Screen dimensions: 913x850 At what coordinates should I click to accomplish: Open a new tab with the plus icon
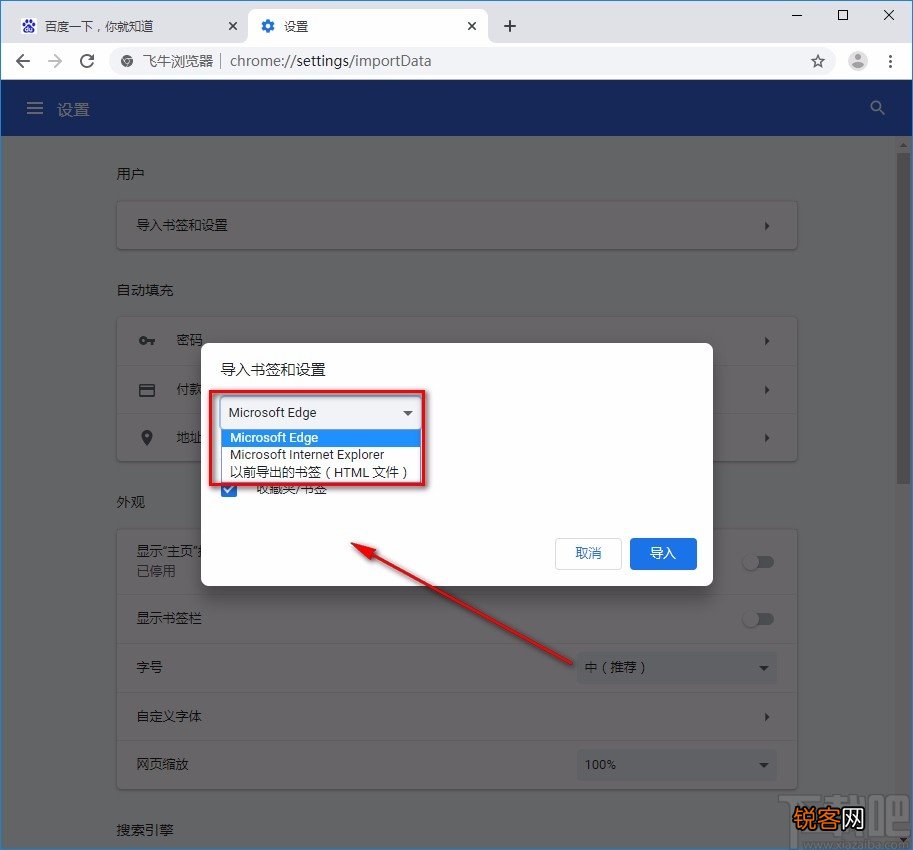(x=509, y=26)
